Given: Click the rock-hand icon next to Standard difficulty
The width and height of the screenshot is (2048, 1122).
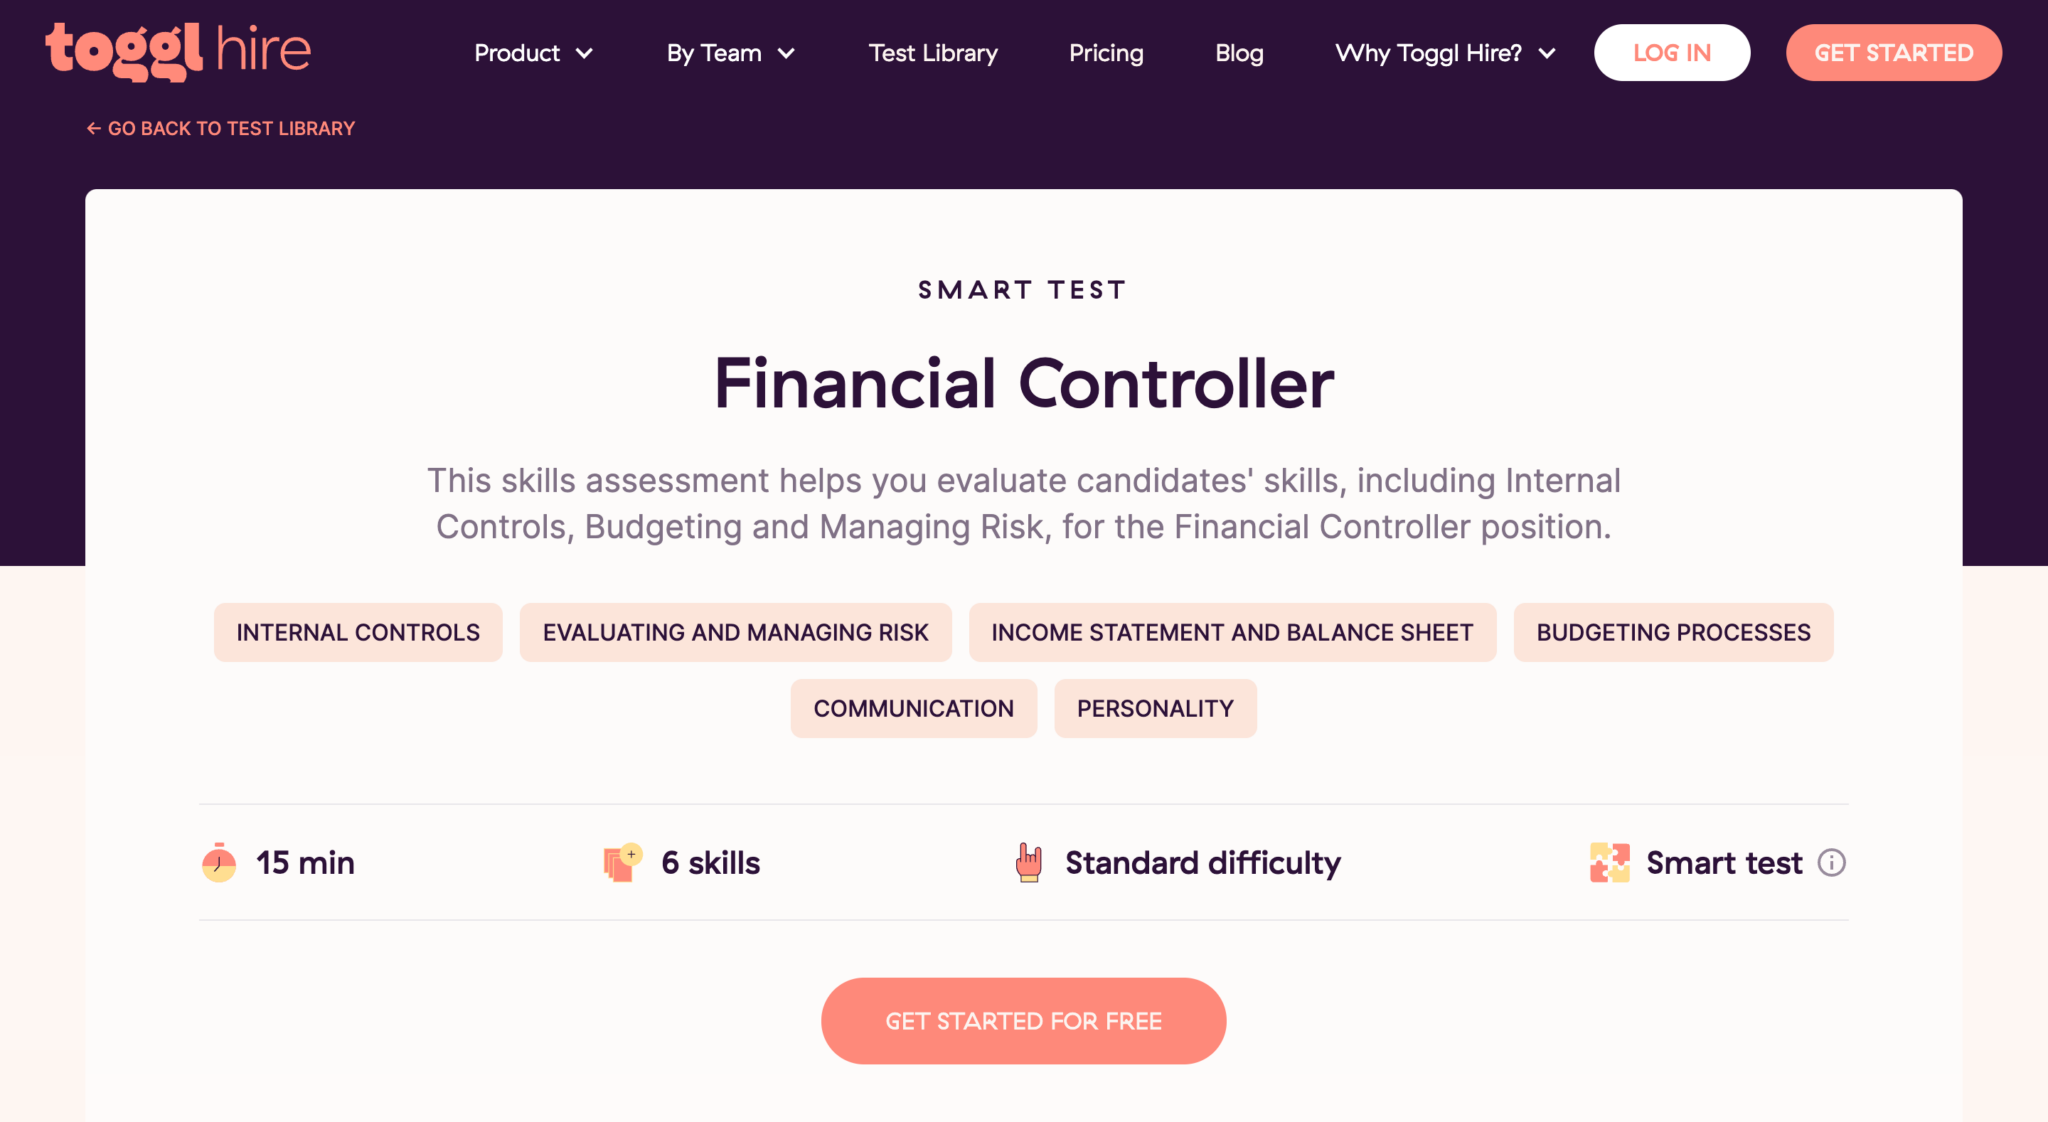Looking at the screenshot, I should tap(1027, 862).
